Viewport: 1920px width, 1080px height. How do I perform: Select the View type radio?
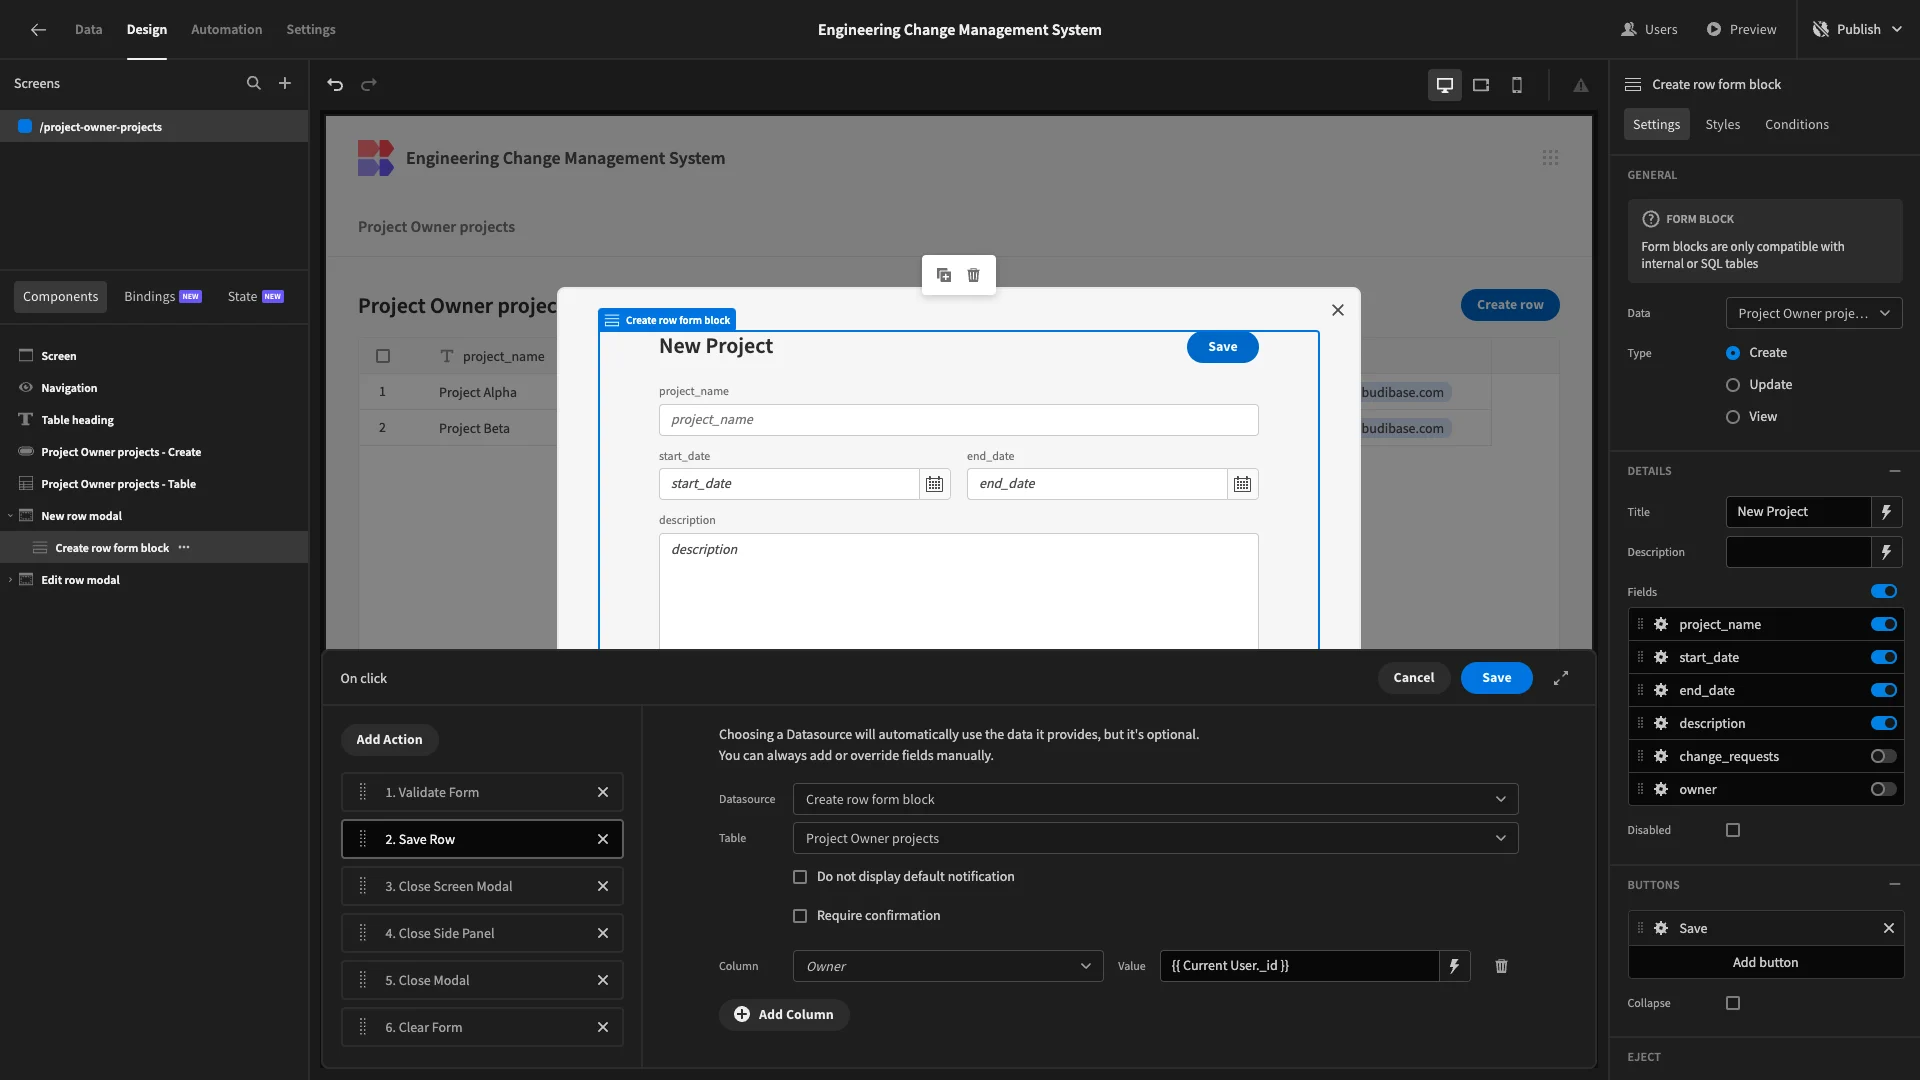point(1733,417)
